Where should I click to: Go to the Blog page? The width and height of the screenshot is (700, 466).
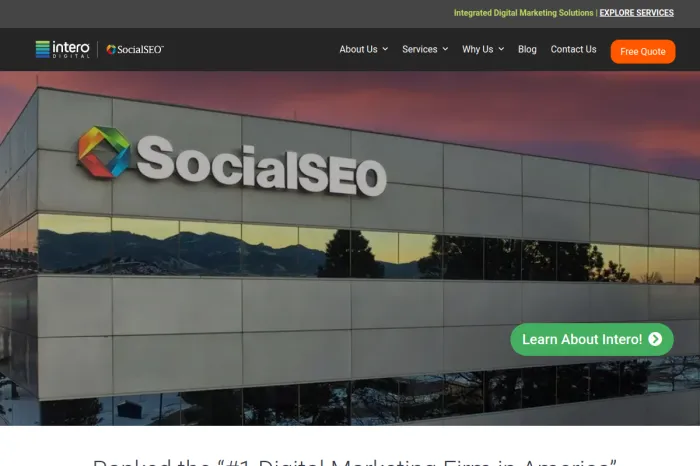tap(527, 49)
